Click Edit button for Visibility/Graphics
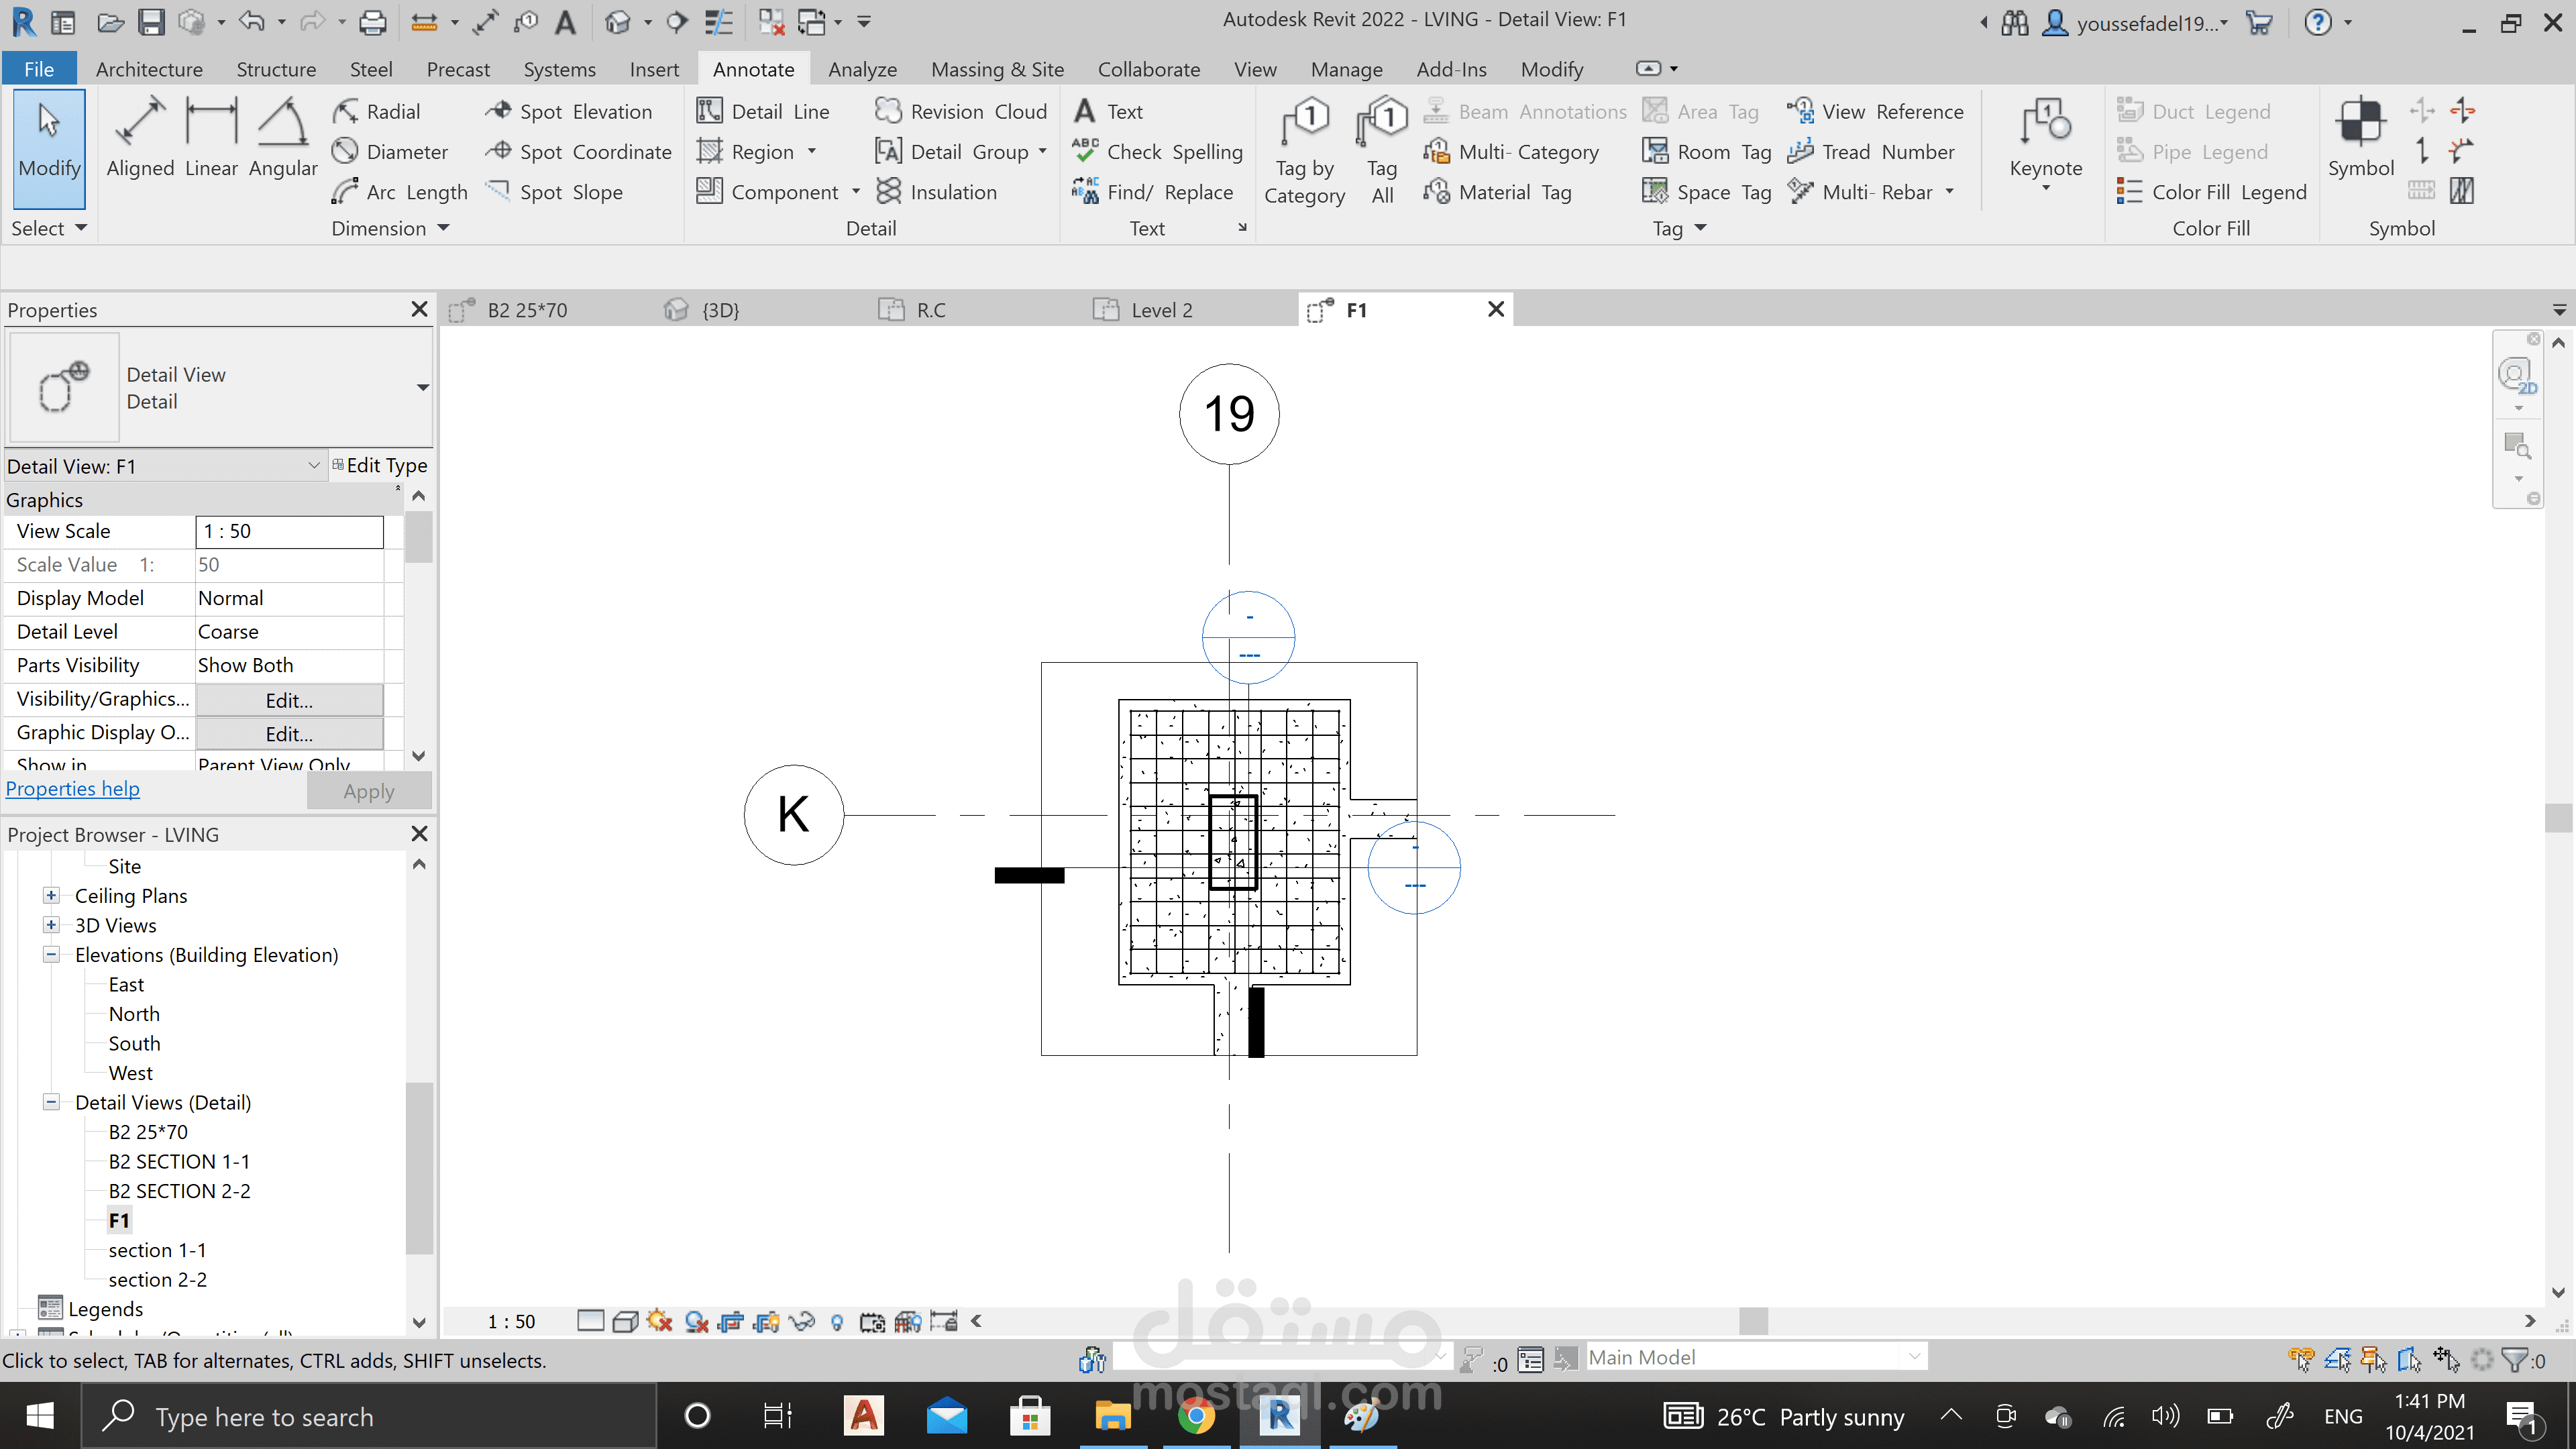2576x1449 pixels. (289, 700)
